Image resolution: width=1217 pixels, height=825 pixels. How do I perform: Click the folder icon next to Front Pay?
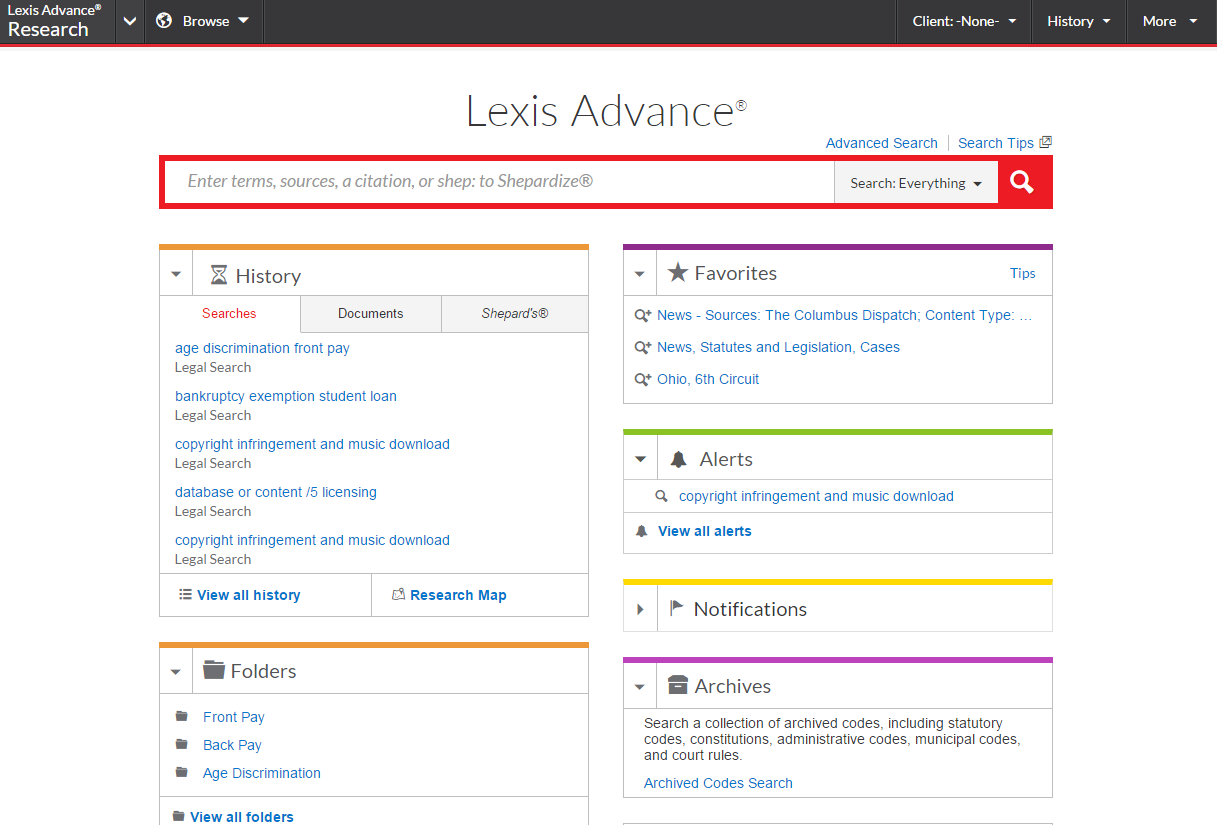(x=181, y=716)
